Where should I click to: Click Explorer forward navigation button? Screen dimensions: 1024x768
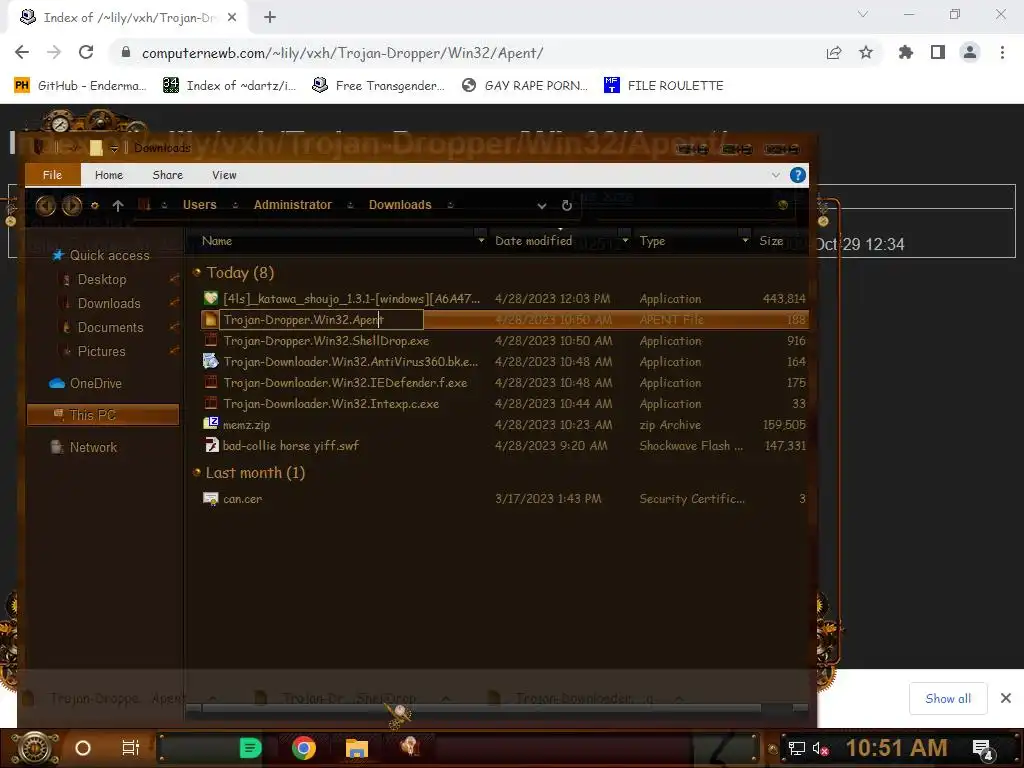(72, 206)
